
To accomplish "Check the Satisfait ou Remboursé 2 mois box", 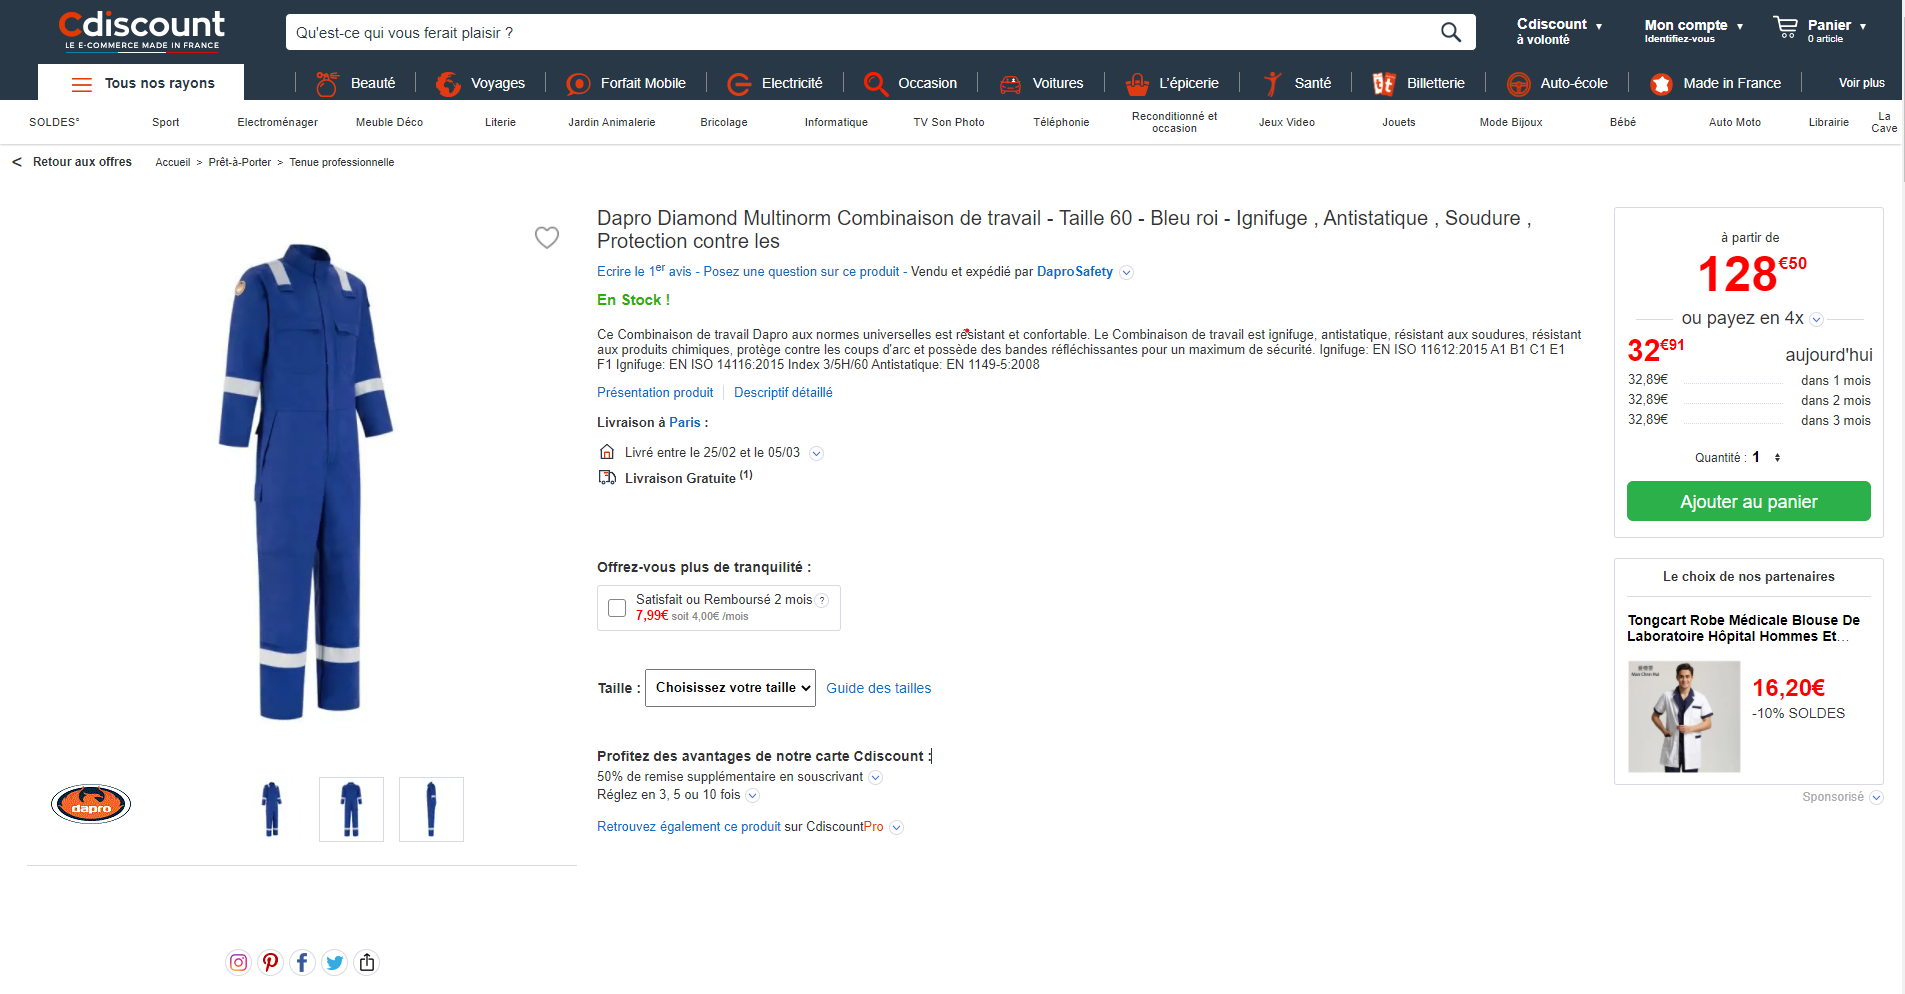I will click(x=617, y=608).
